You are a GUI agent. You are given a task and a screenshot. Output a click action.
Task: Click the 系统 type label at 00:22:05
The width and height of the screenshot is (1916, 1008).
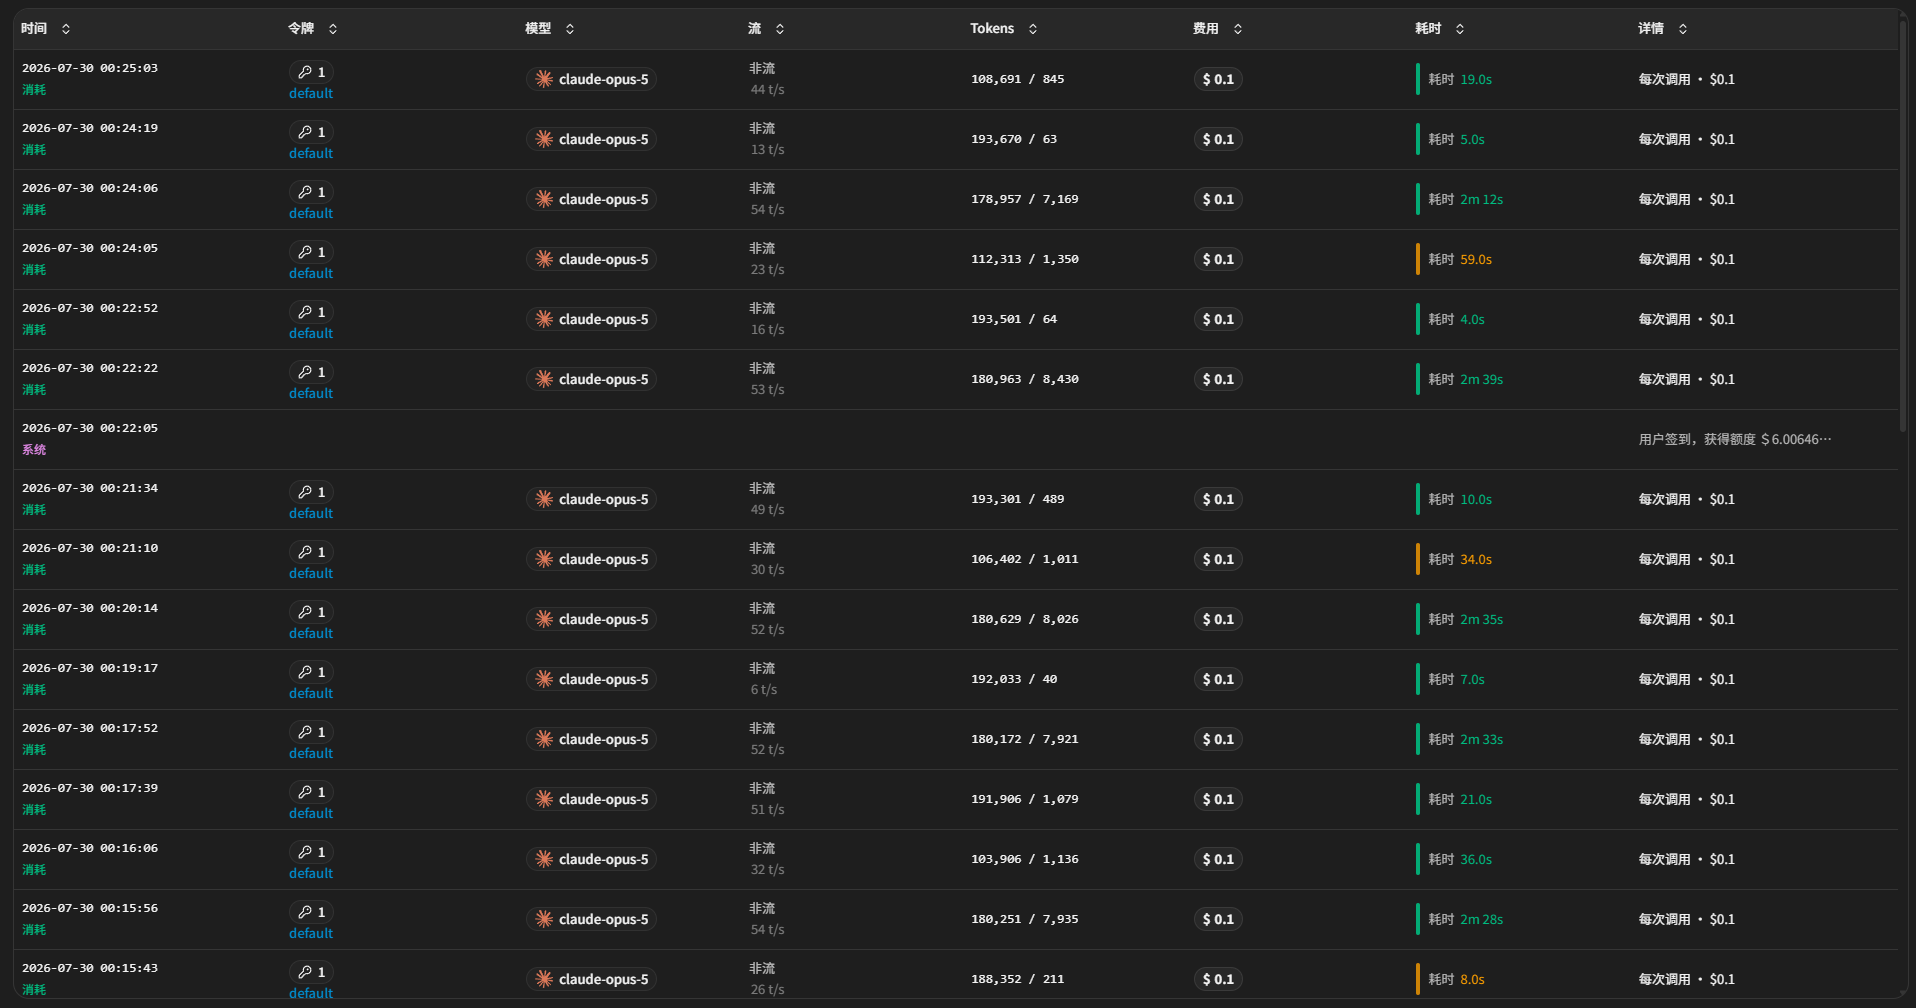click(x=34, y=450)
